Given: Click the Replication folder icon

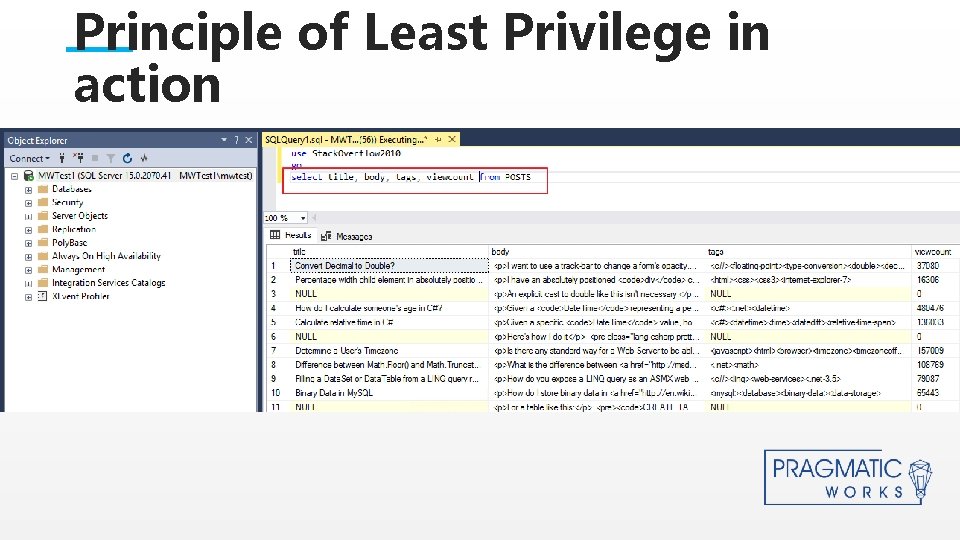Looking at the screenshot, I should point(43,229).
